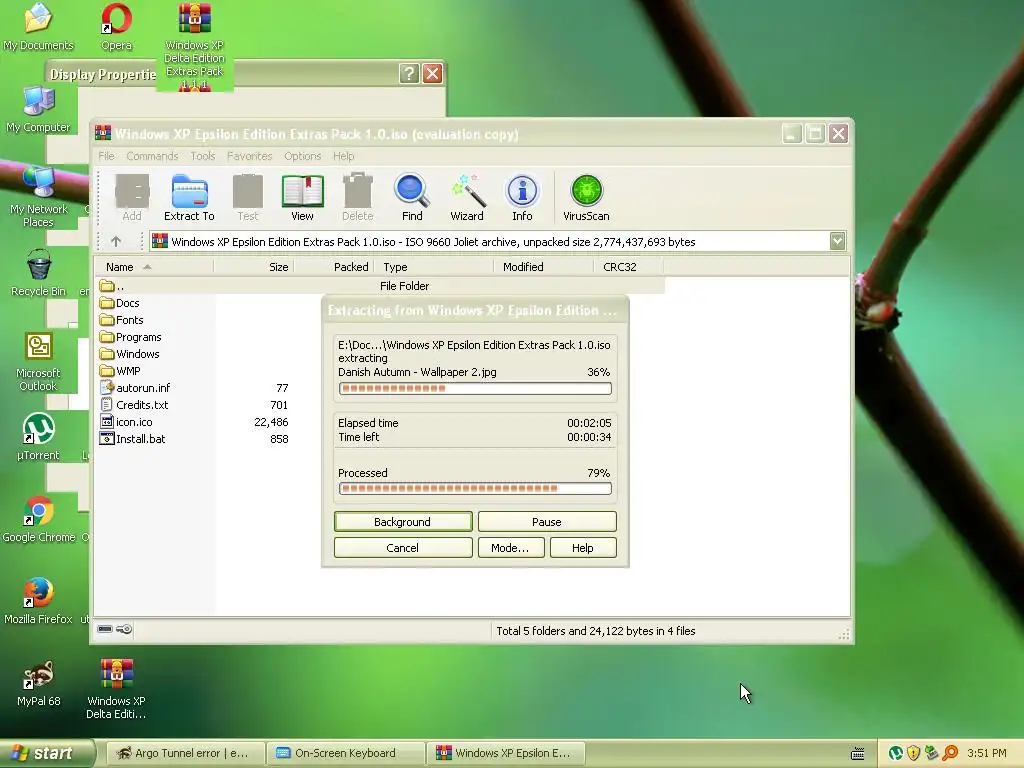Click the Processed progress bar at 79%

pyautogui.click(x=475, y=488)
